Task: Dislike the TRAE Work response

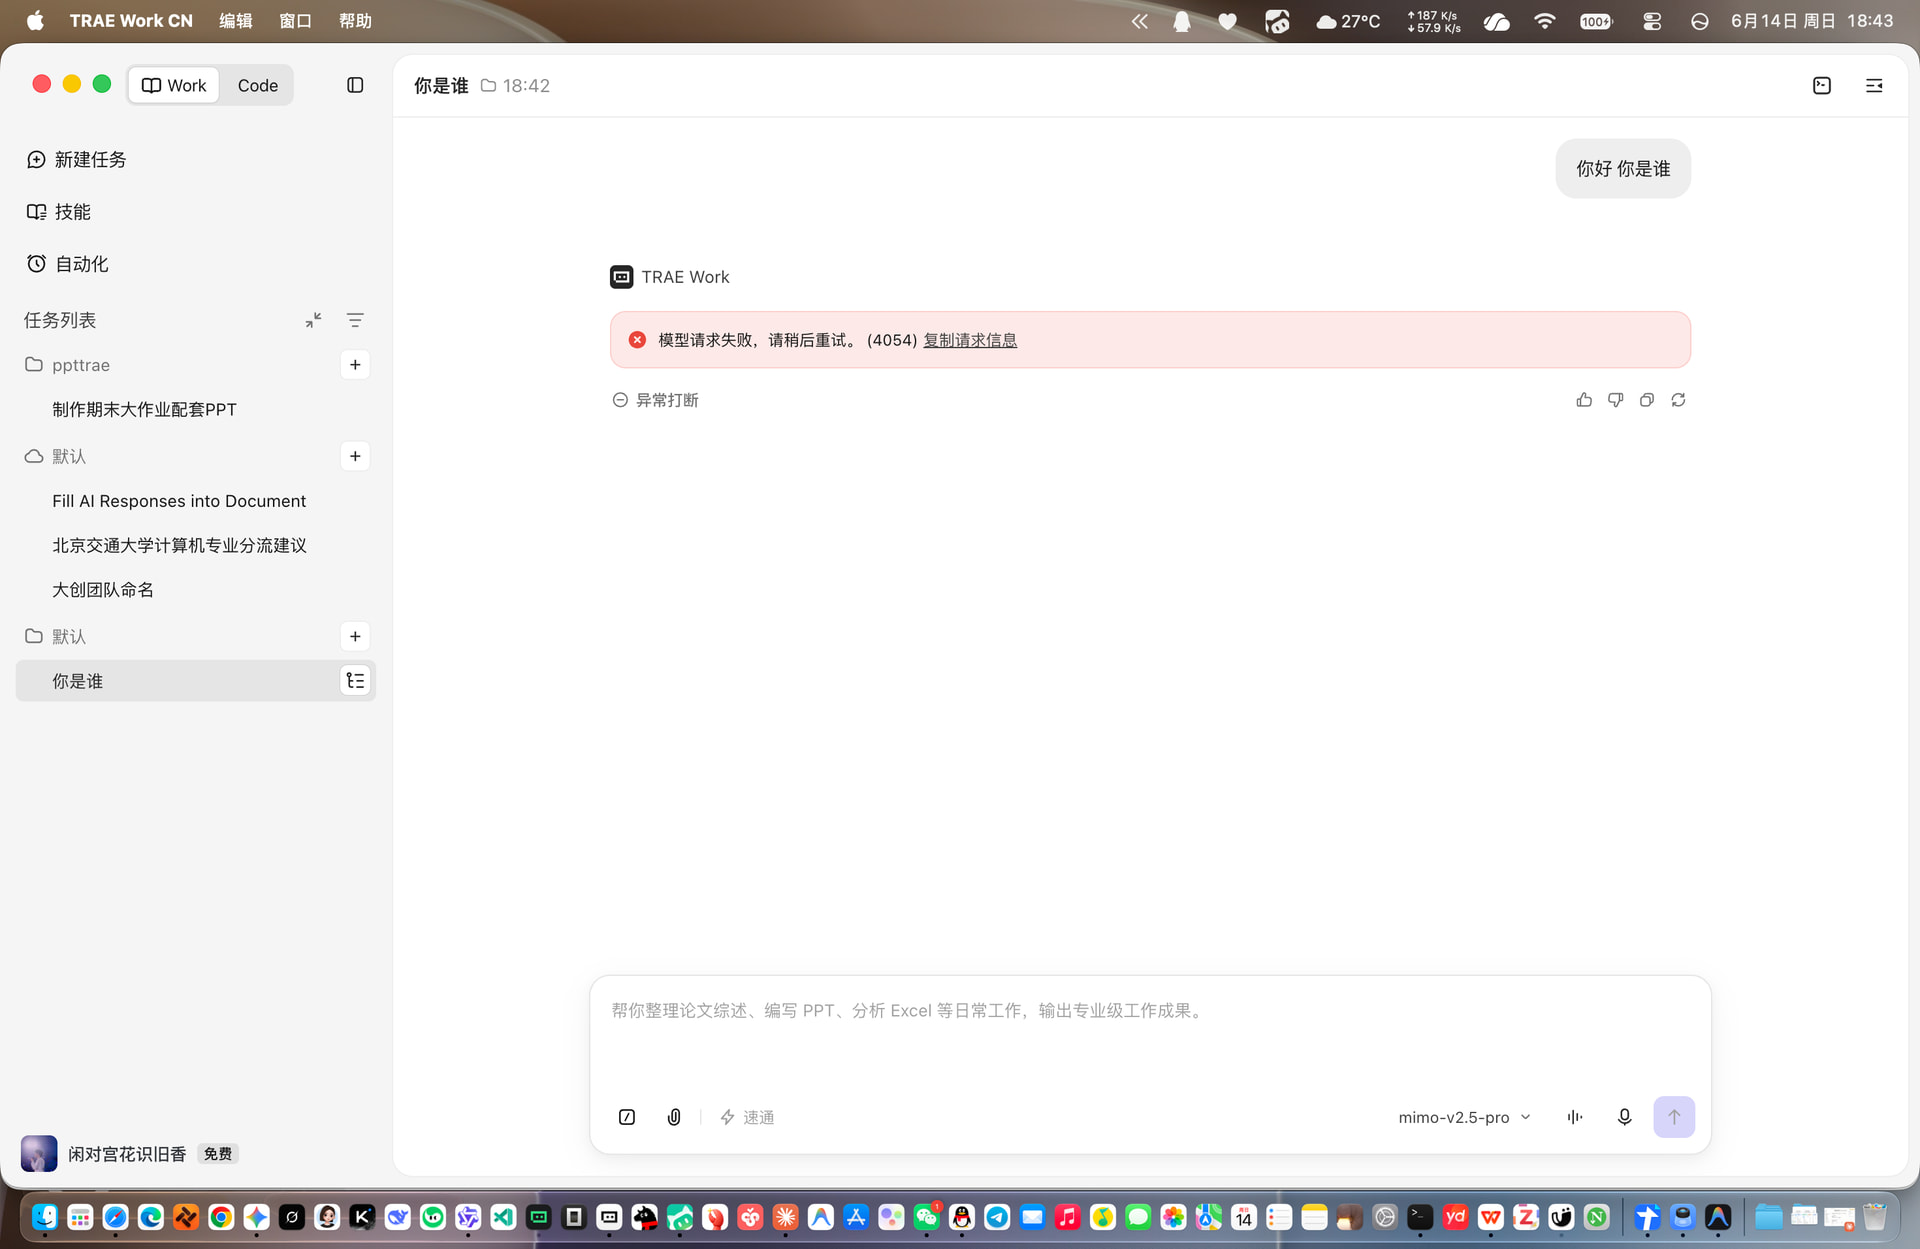Action: click(1615, 400)
